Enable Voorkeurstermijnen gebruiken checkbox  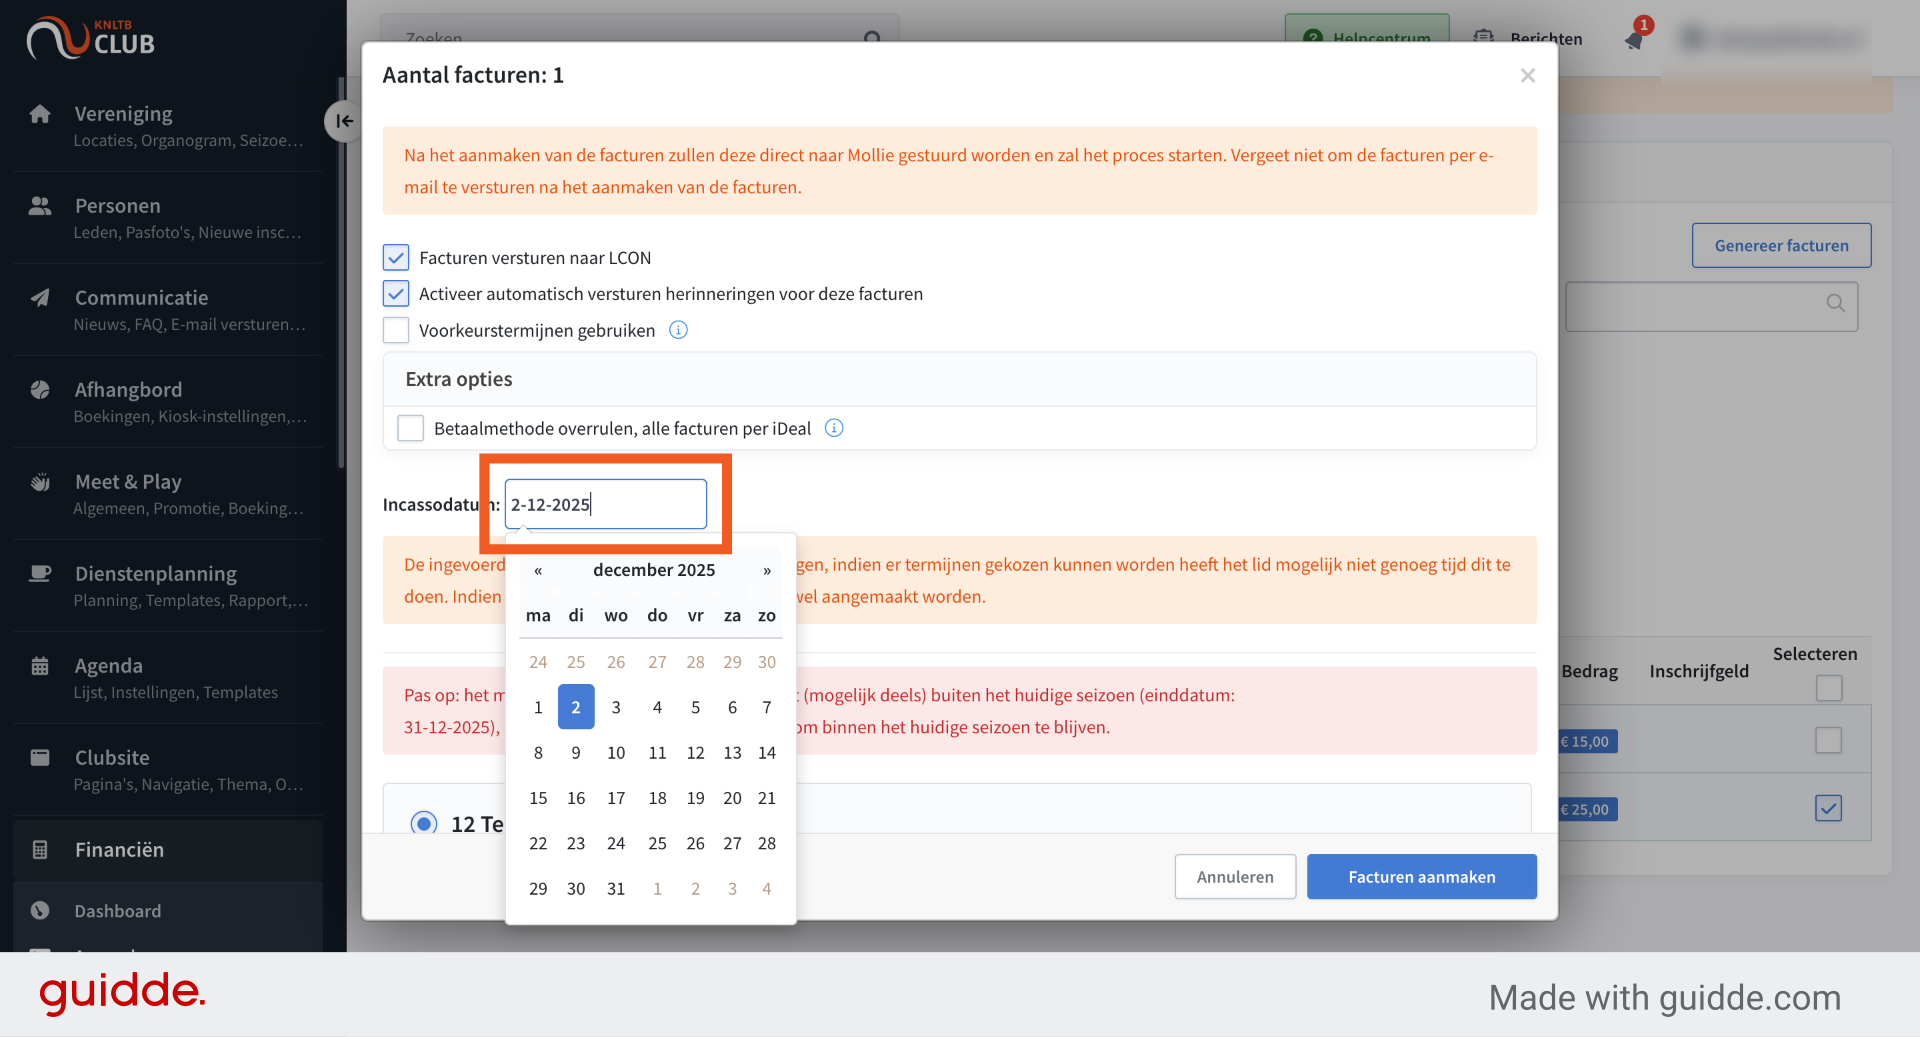tap(396, 330)
